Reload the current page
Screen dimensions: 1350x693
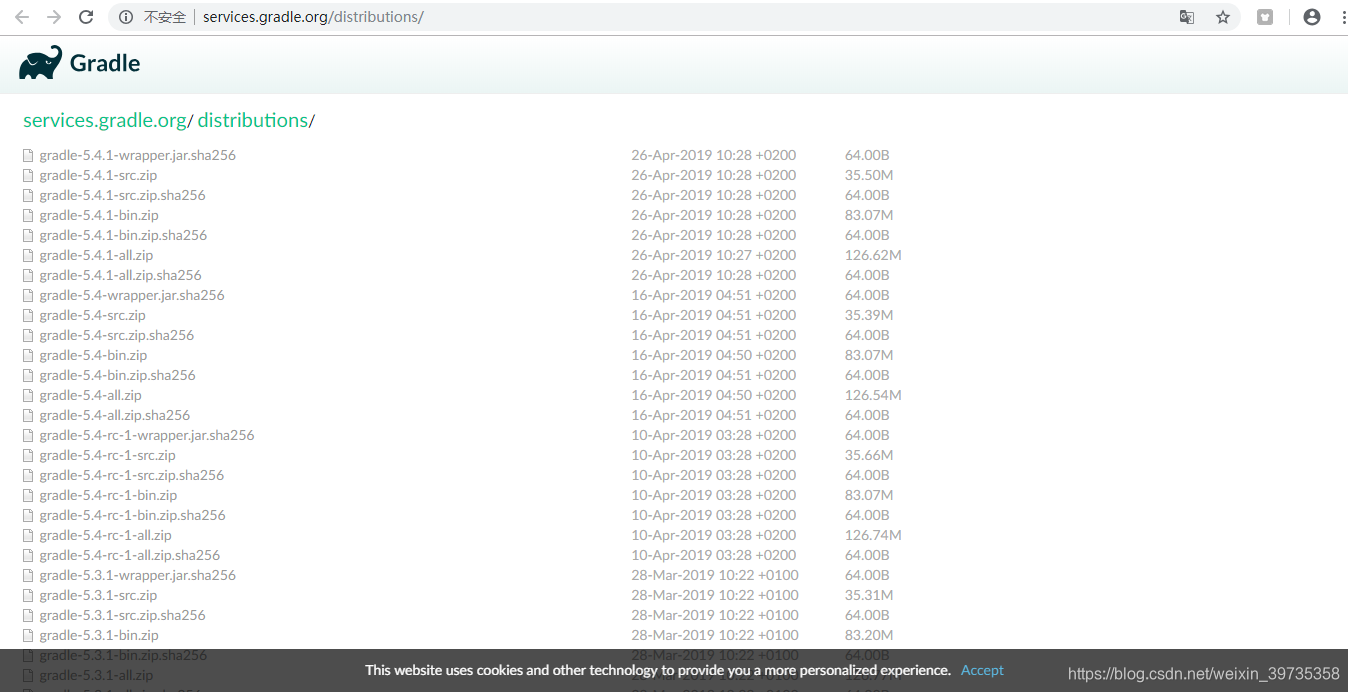[x=87, y=17]
